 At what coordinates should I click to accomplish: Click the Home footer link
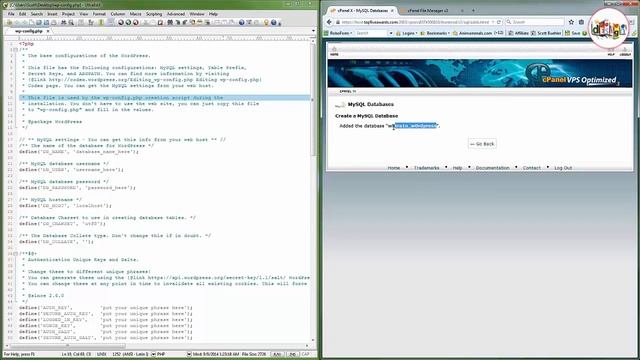point(393,168)
